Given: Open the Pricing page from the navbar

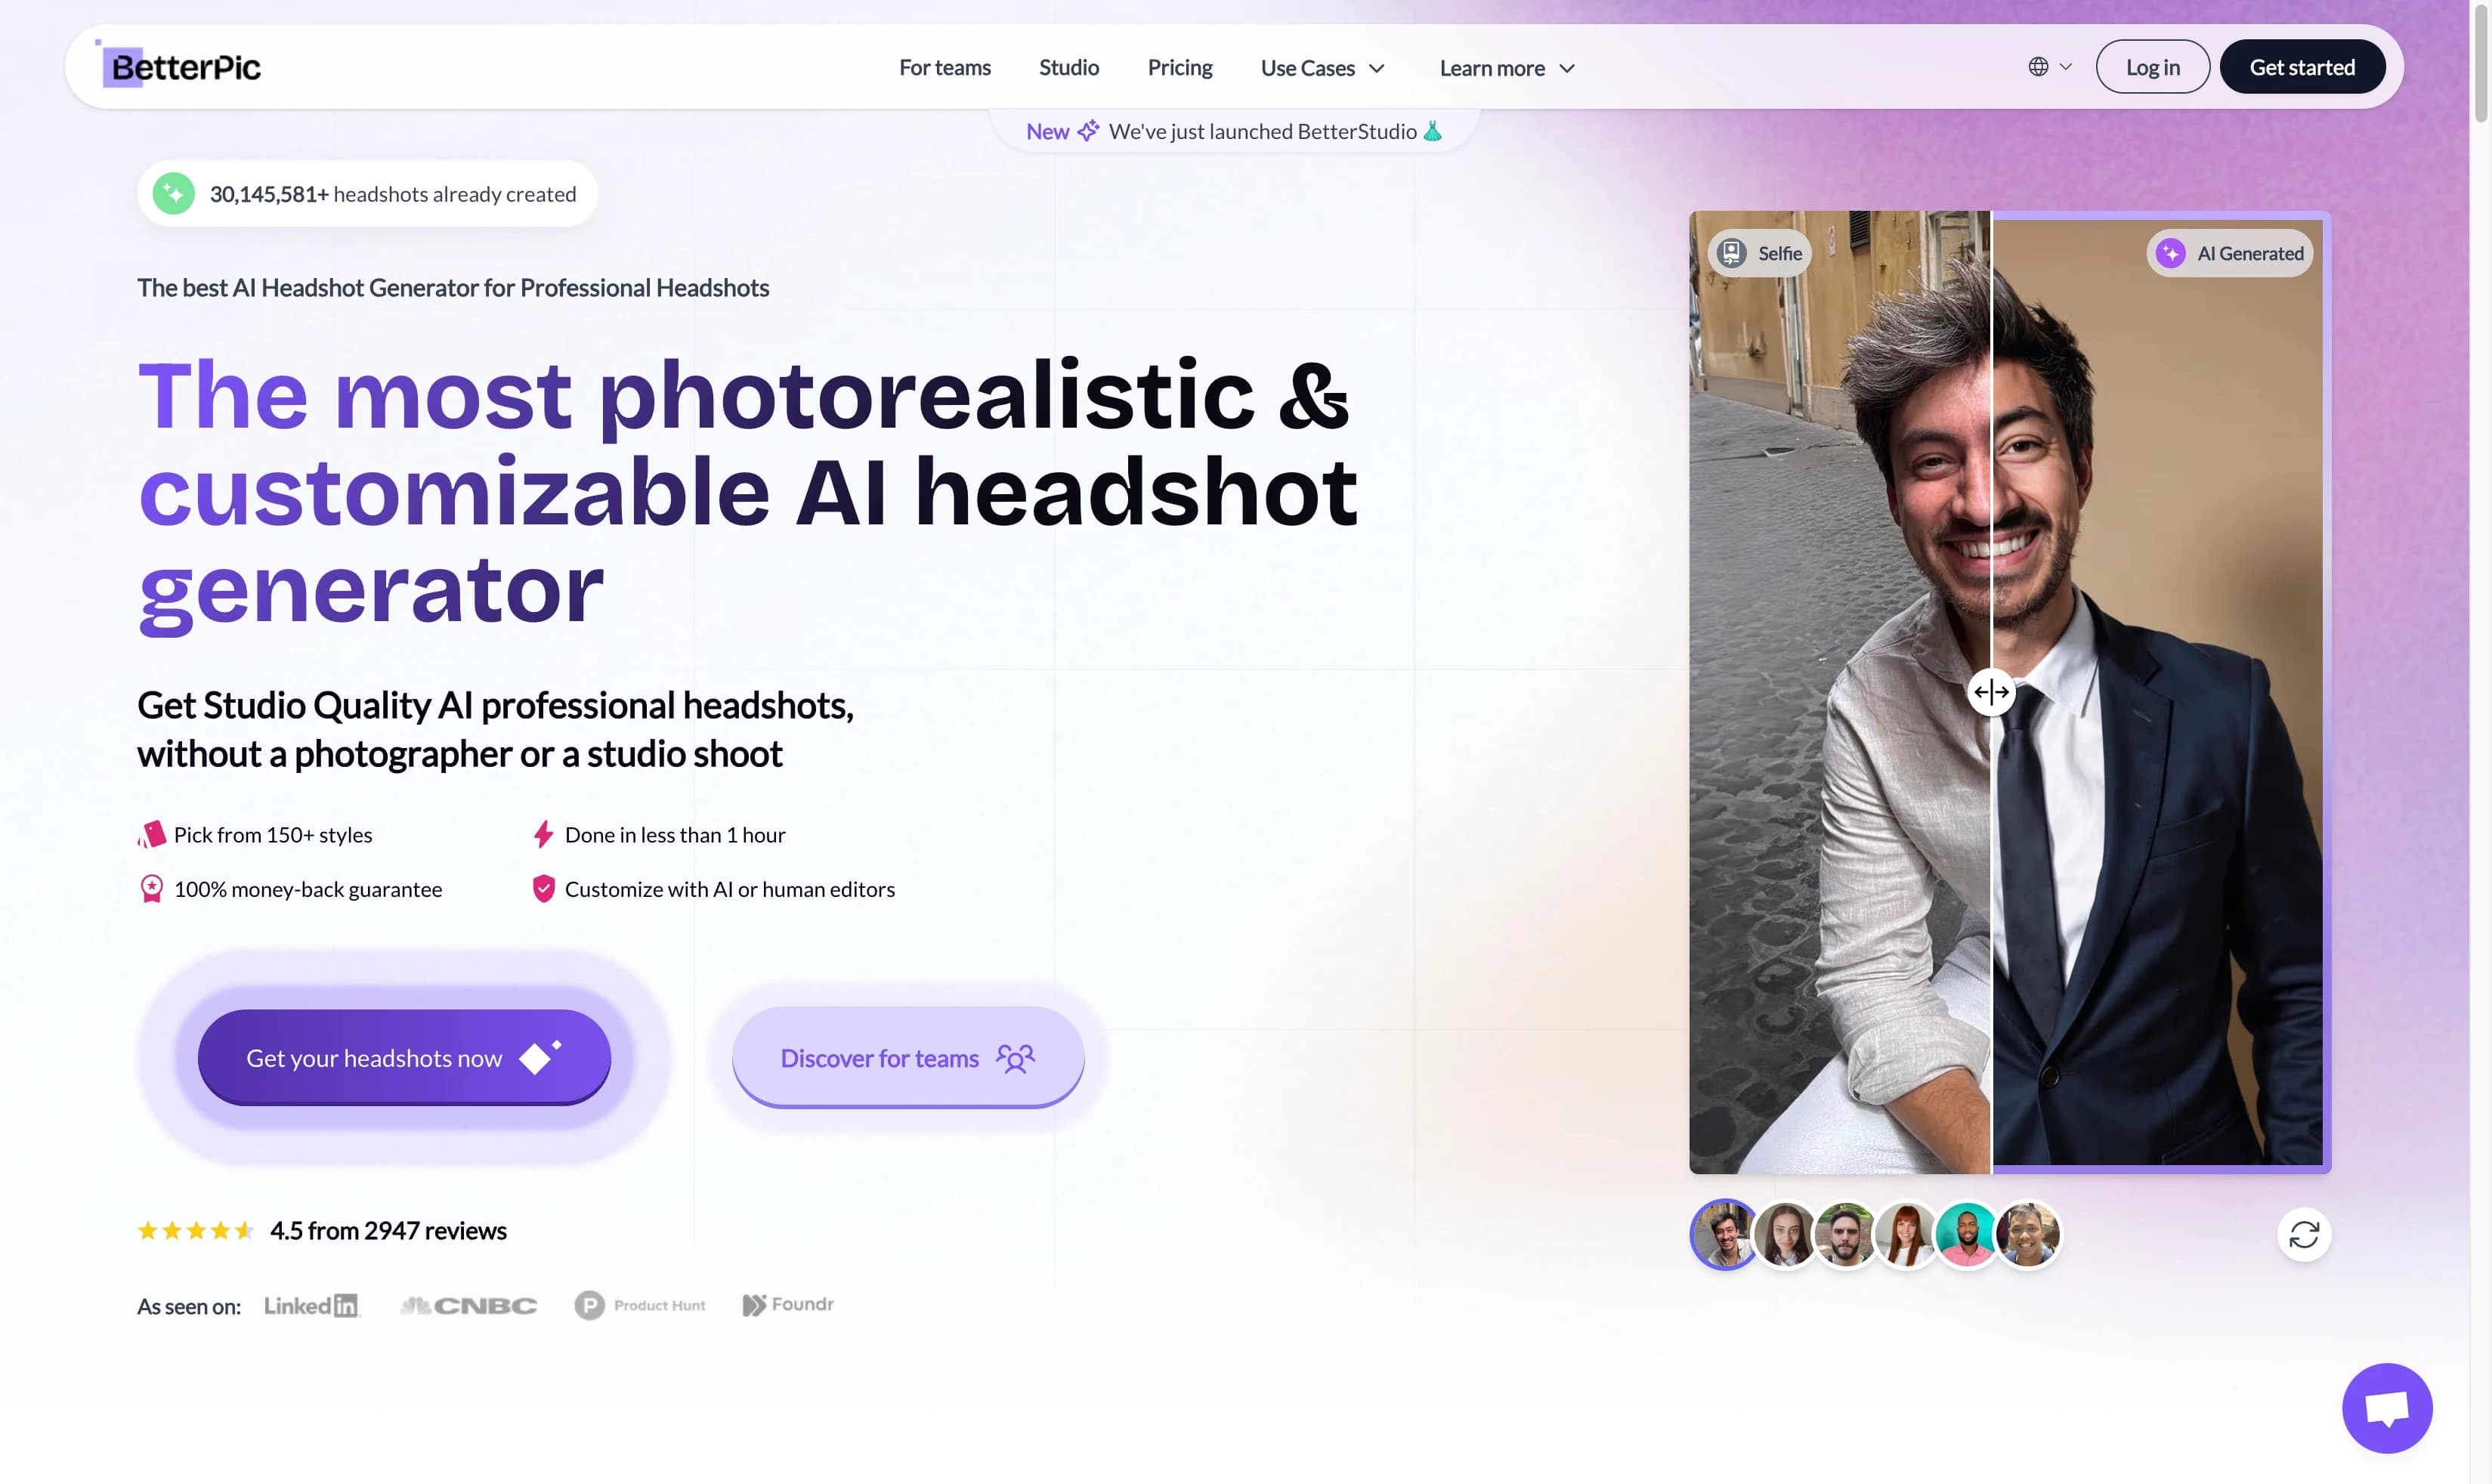Looking at the screenshot, I should click(x=1179, y=67).
